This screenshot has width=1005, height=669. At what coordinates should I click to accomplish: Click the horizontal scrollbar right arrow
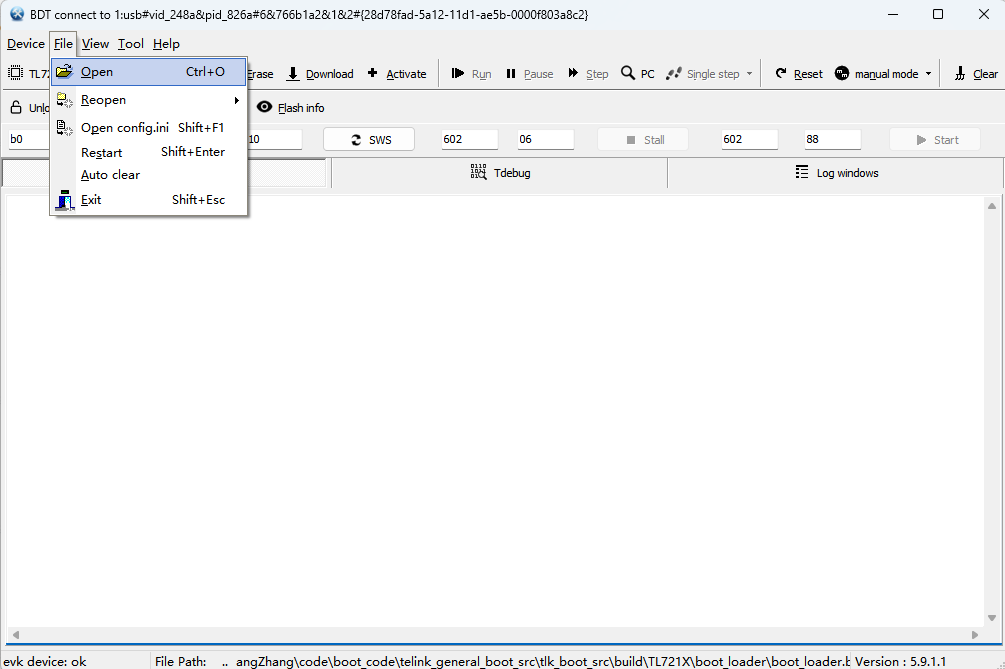(x=975, y=635)
